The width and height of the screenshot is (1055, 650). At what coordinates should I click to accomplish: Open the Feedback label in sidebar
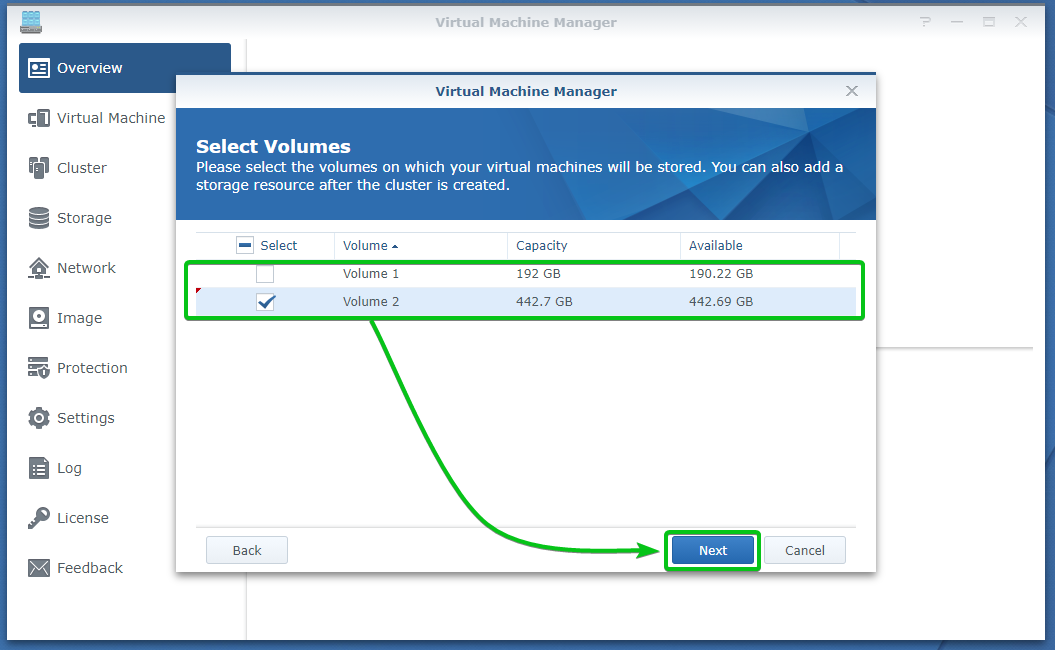coord(89,568)
